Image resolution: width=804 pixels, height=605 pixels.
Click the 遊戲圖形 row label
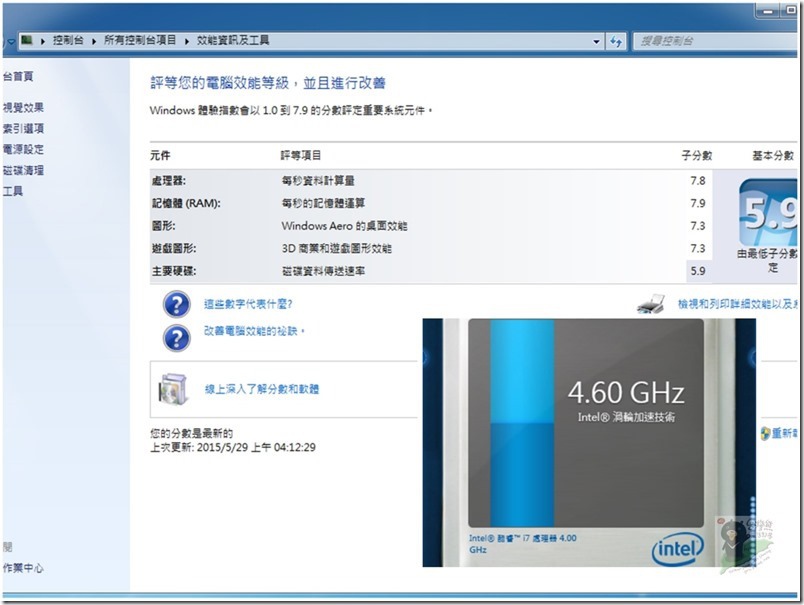pos(173,249)
